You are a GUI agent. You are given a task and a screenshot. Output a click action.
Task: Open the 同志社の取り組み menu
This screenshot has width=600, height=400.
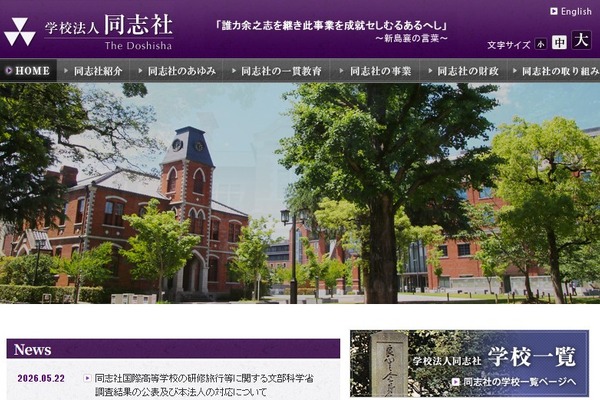pyautogui.click(x=554, y=71)
